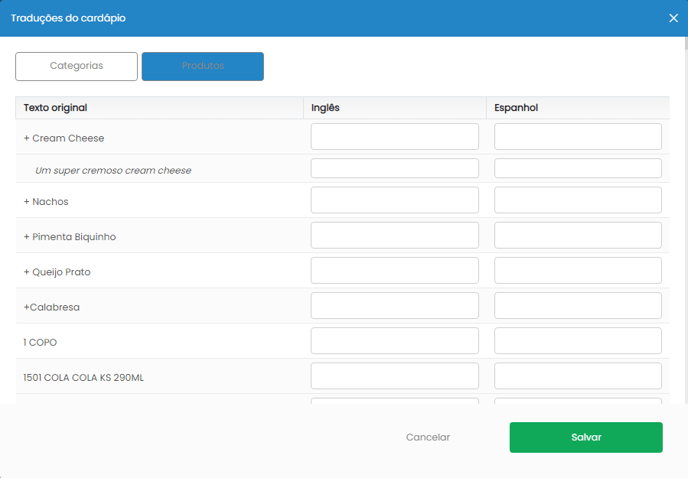The image size is (688, 478).
Task: Click the Traduções do cardápio title
Action: click(x=68, y=18)
